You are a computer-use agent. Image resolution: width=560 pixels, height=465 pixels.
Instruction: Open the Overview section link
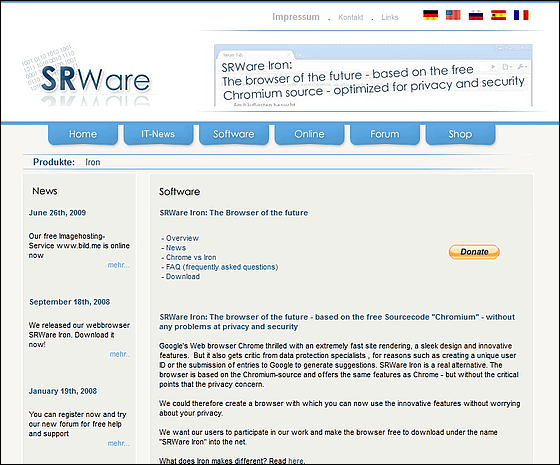(x=182, y=238)
